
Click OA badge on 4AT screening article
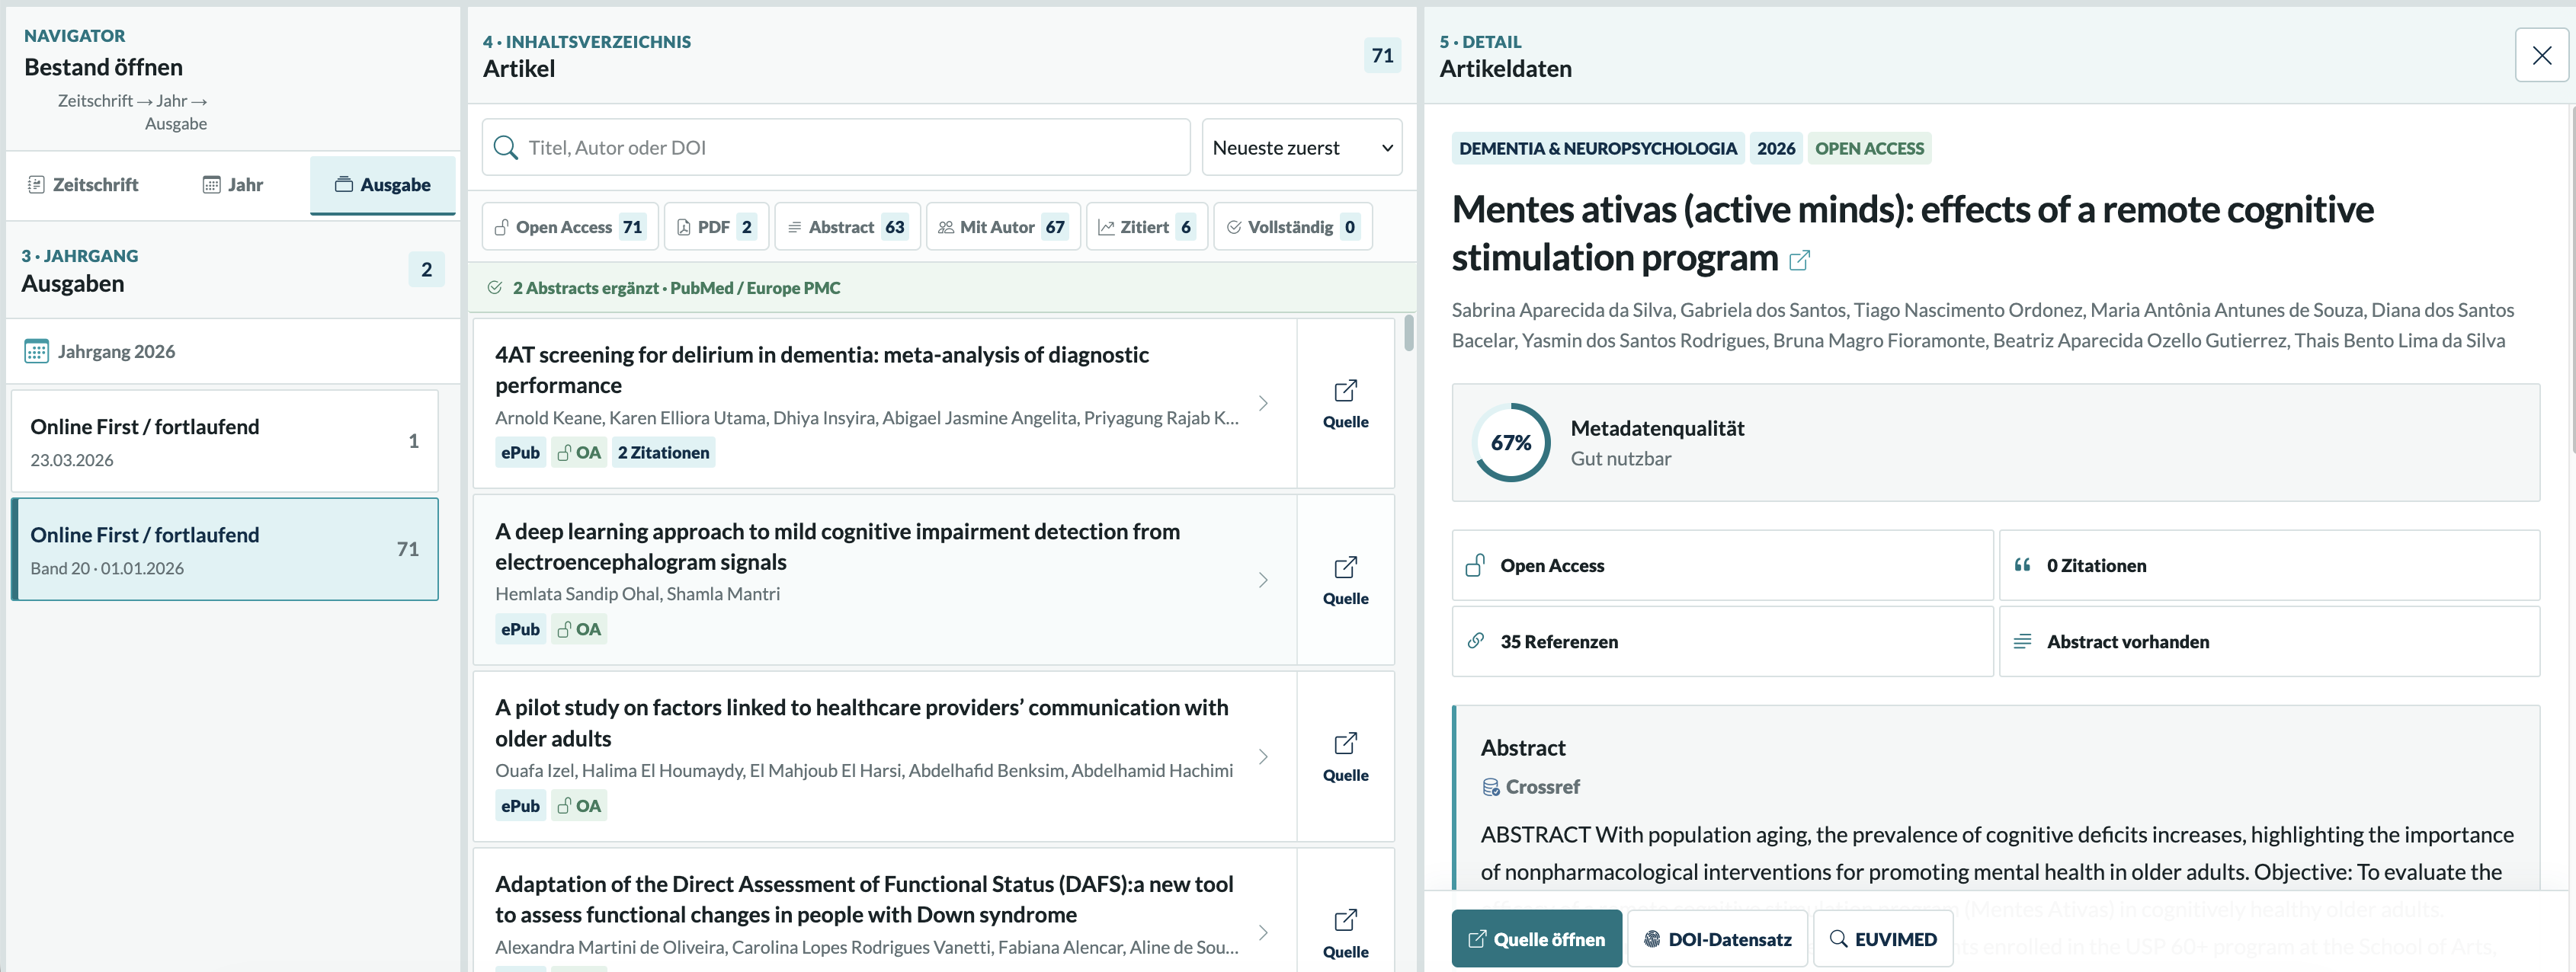point(579,453)
